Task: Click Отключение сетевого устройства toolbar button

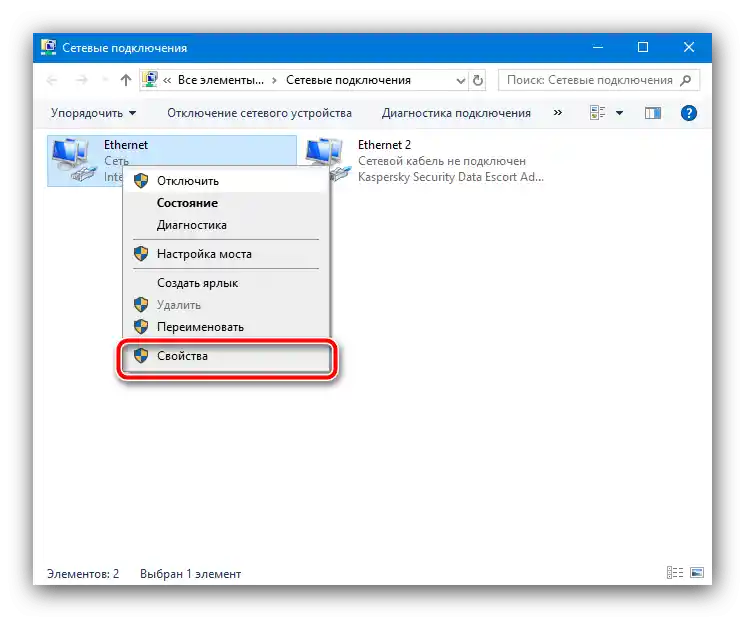Action: click(x=259, y=113)
